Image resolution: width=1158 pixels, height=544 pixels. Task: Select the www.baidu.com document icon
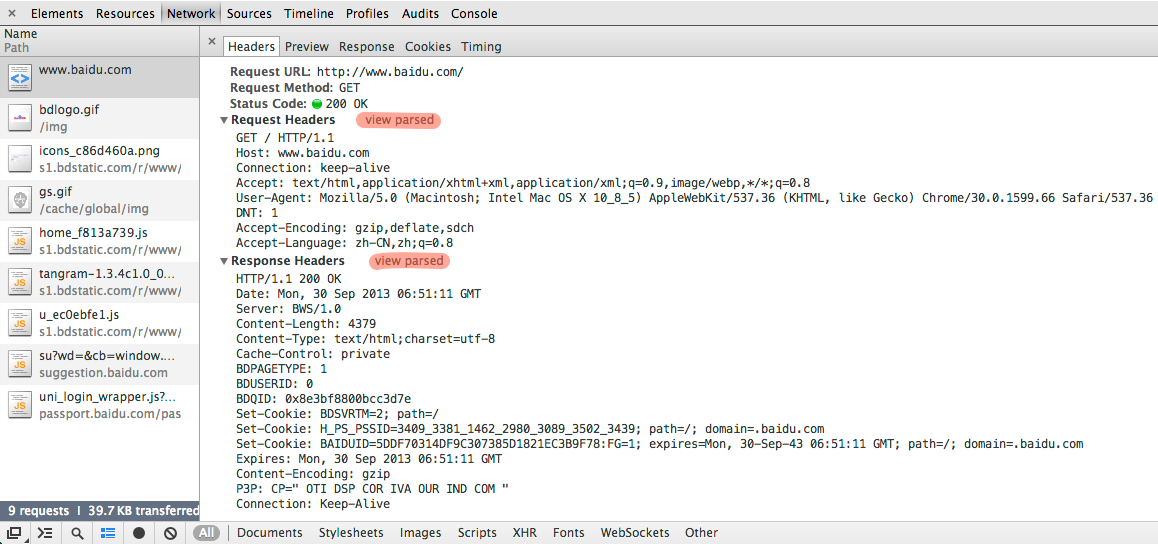tap(20, 77)
